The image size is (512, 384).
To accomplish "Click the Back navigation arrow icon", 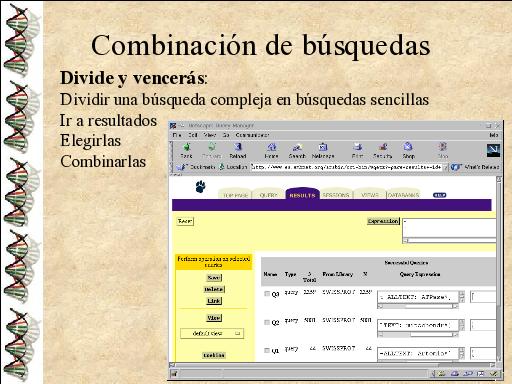I will point(187,147).
